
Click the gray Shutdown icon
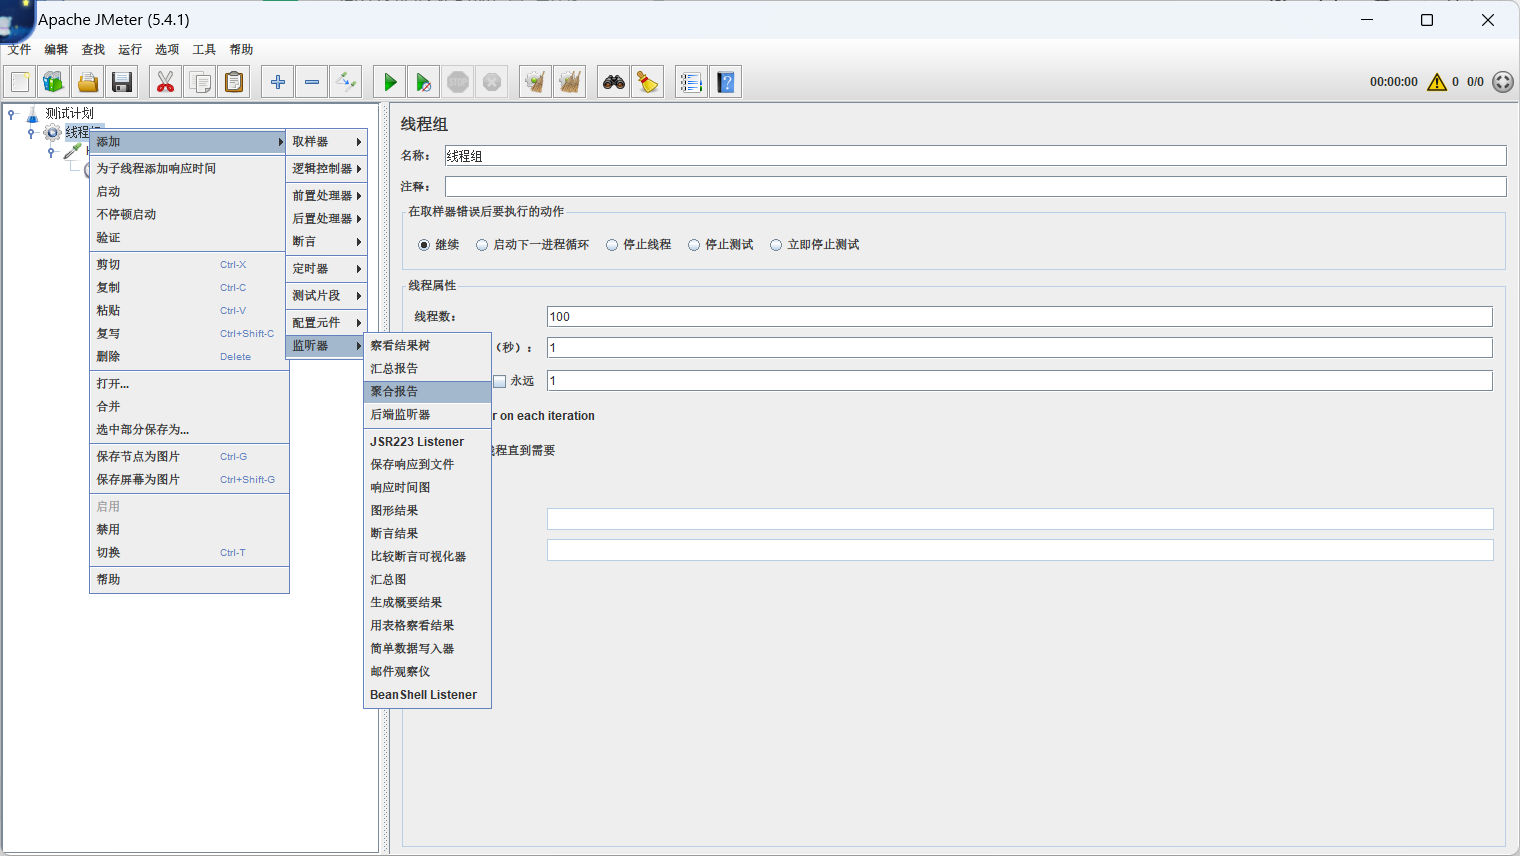(x=492, y=82)
